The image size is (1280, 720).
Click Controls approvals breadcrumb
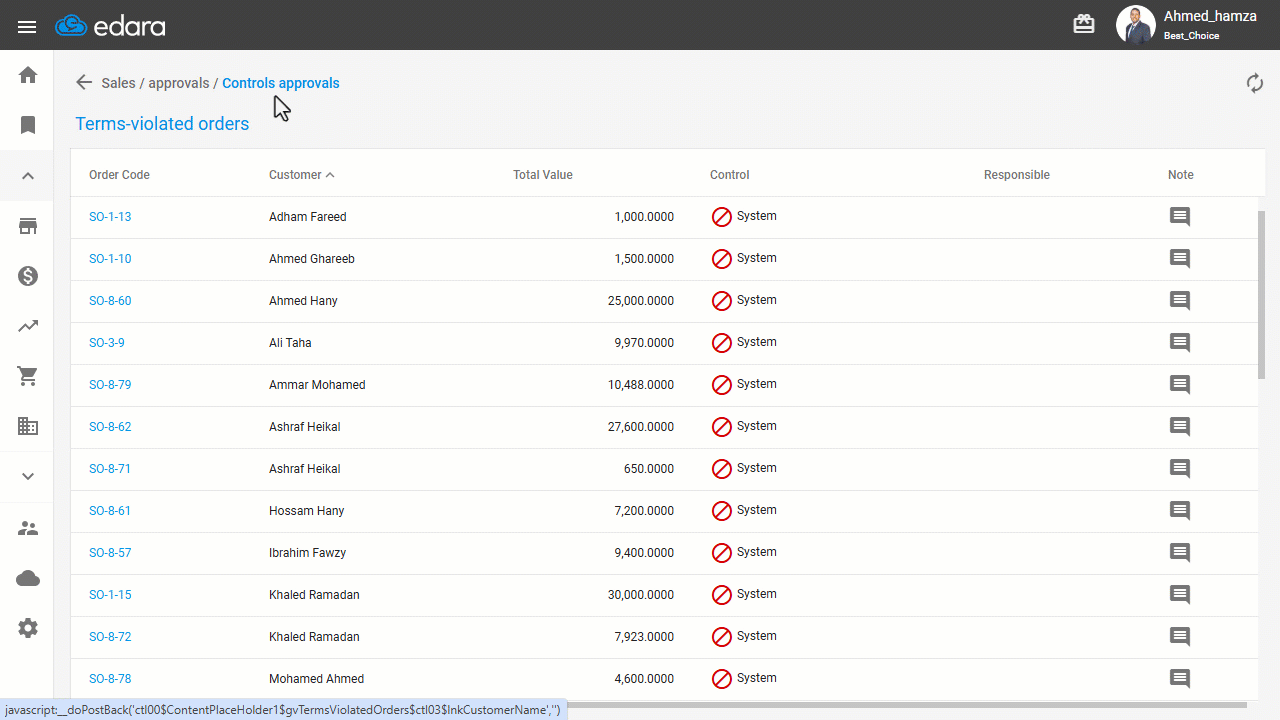tap(281, 83)
